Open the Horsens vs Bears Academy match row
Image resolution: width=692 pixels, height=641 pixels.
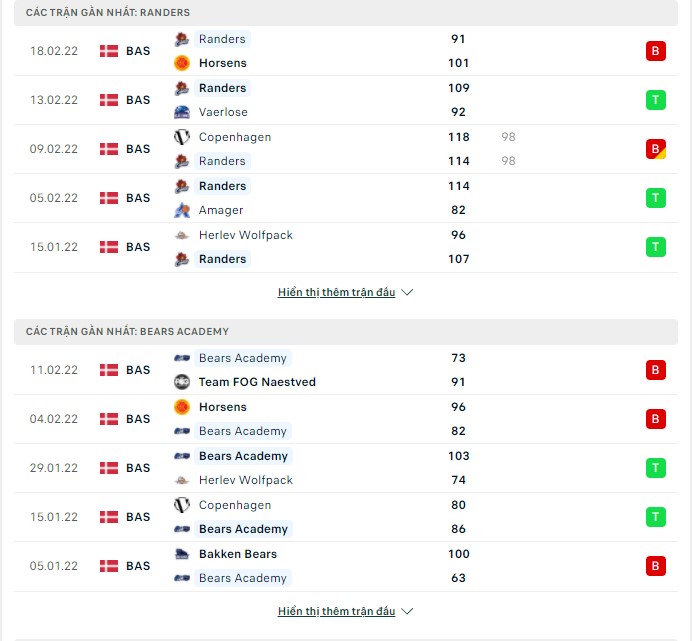coord(346,419)
